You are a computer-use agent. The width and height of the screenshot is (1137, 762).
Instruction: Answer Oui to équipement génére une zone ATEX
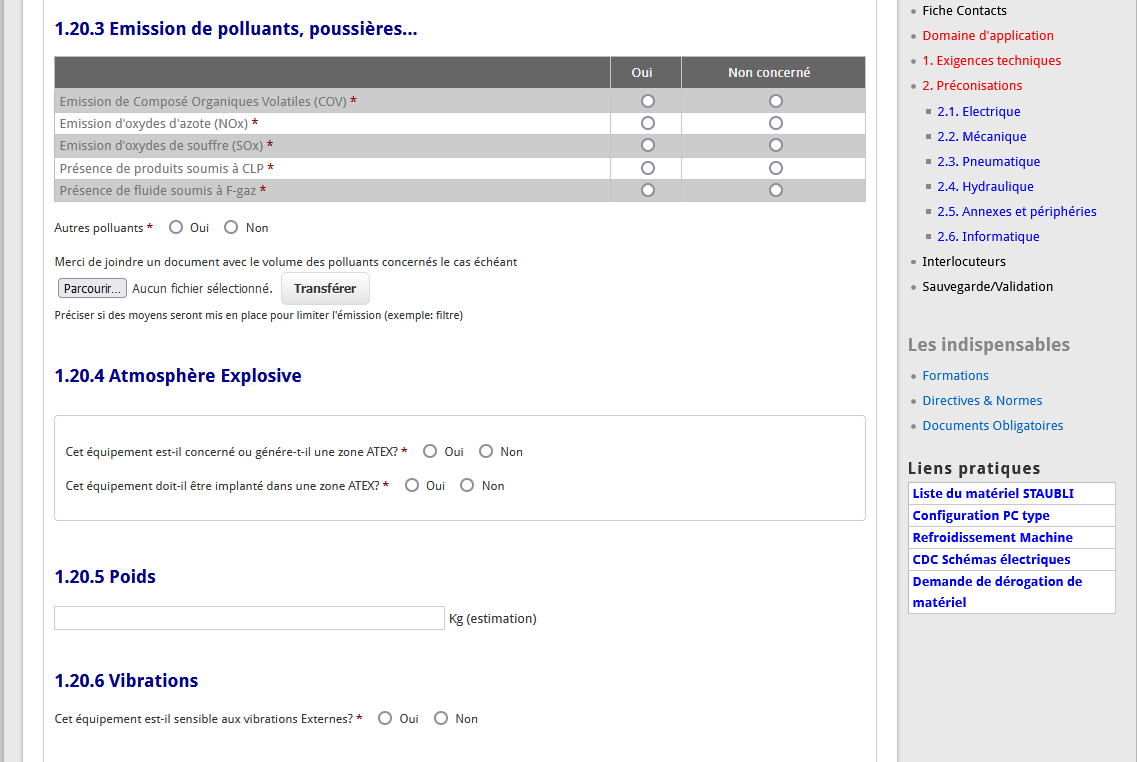[430, 451]
